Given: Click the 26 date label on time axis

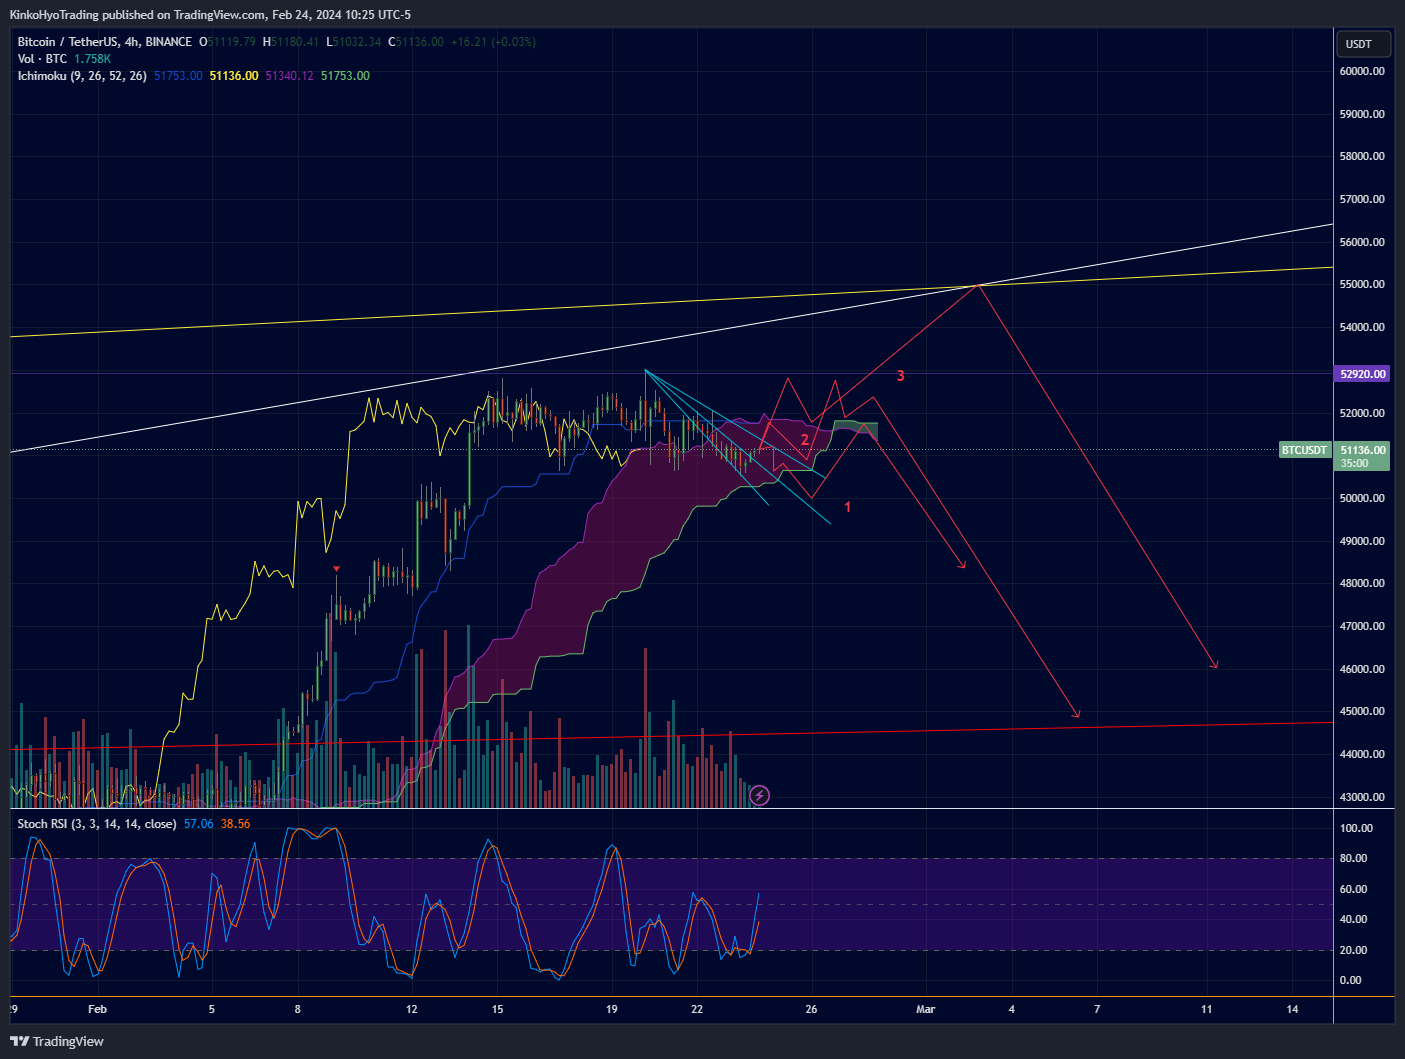Looking at the screenshot, I should click(811, 1009).
